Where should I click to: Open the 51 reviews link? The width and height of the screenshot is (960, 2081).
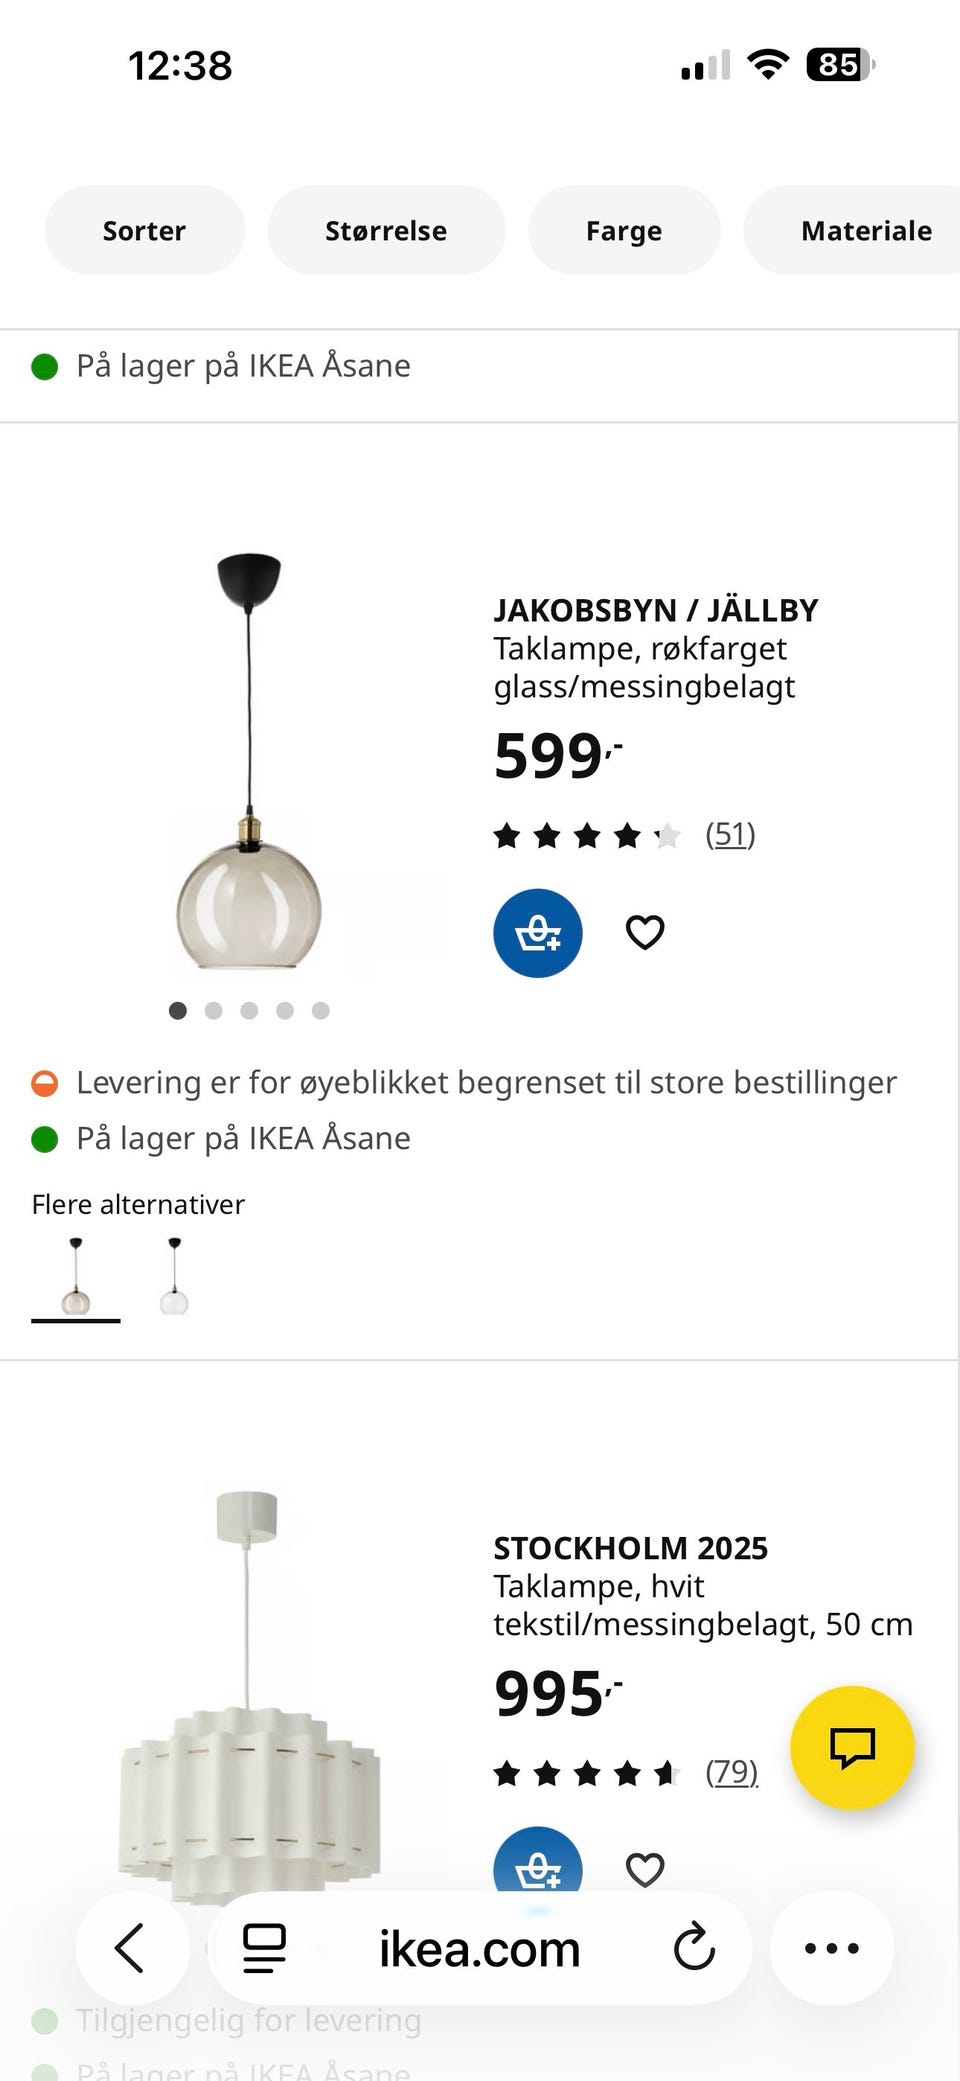[x=730, y=834]
